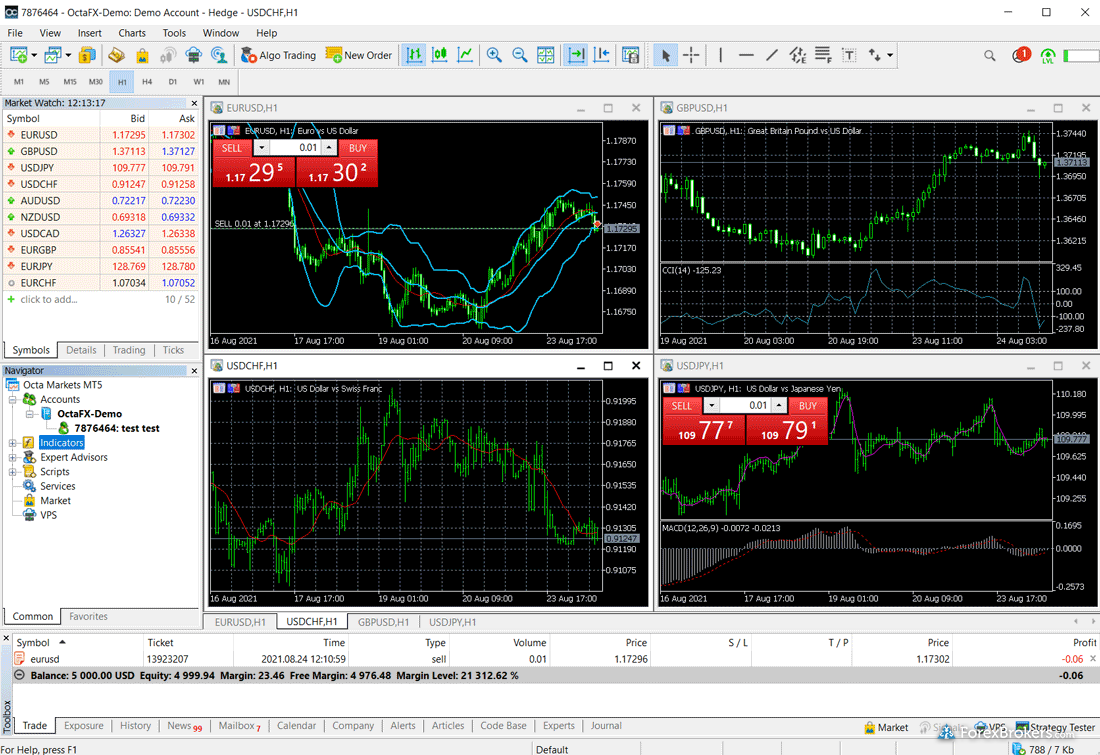Draw a vertical line tool

point(720,55)
